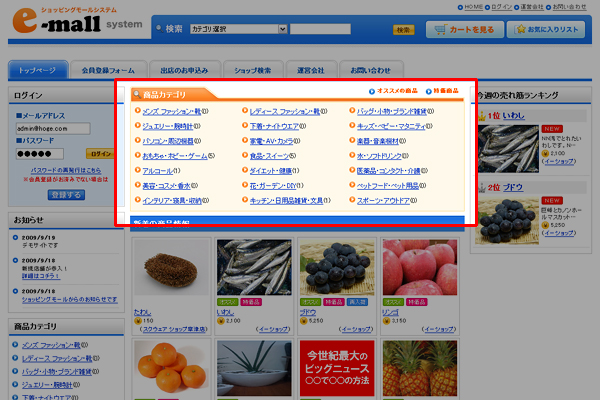Click the 登録する register button
Viewport: 600px width, 400px height.
[x=66, y=194]
